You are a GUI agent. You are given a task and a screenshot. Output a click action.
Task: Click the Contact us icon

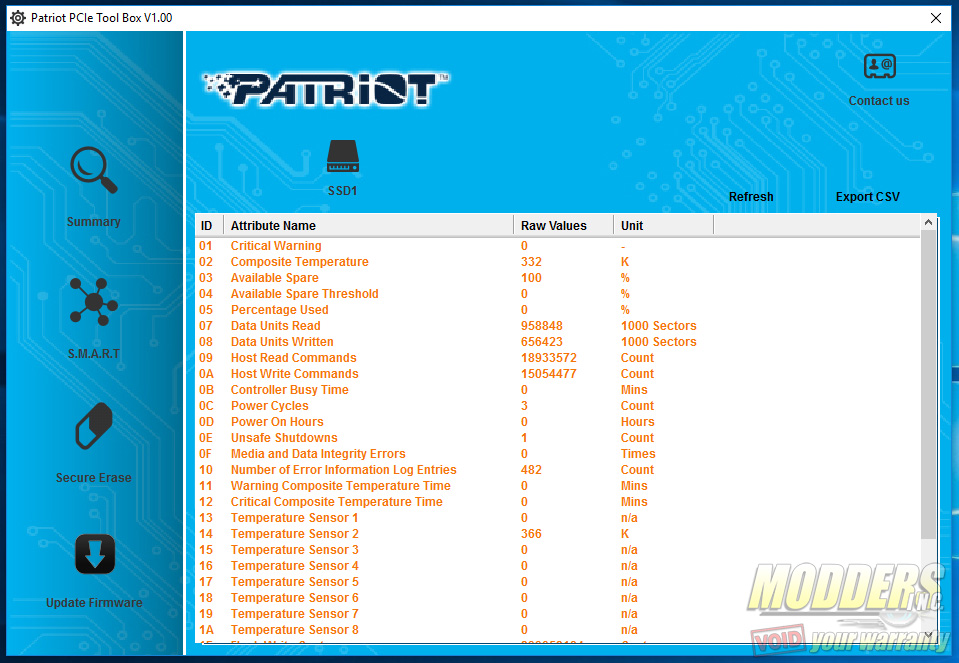879,67
